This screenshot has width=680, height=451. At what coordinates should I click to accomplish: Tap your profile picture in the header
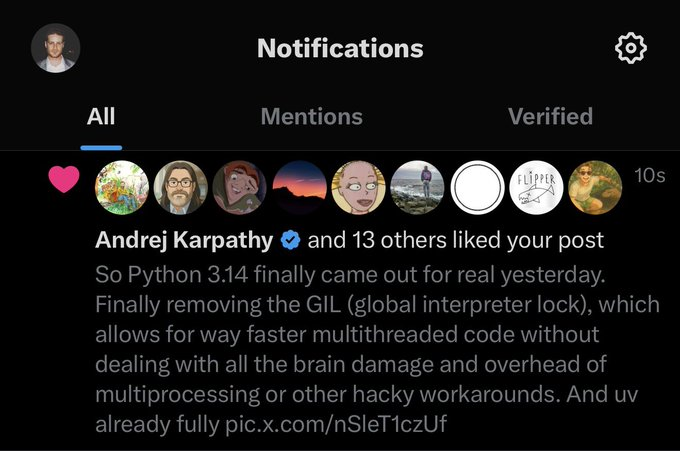pyautogui.click(x=56, y=48)
